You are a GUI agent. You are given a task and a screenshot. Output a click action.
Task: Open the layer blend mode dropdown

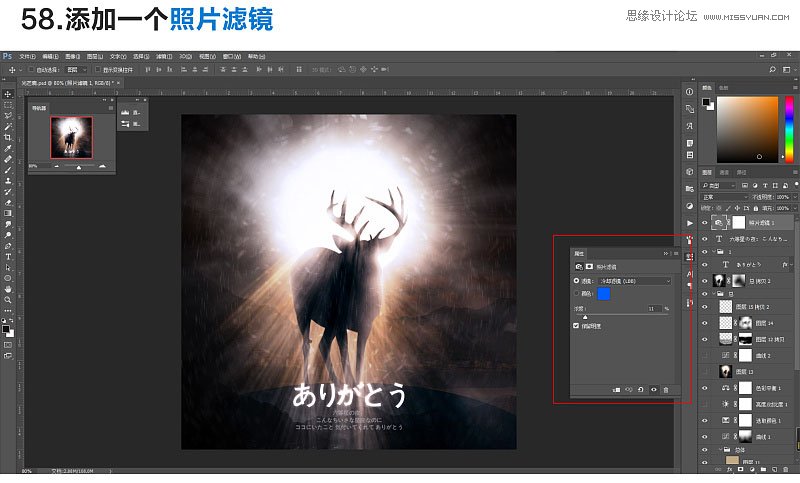click(x=724, y=197)
